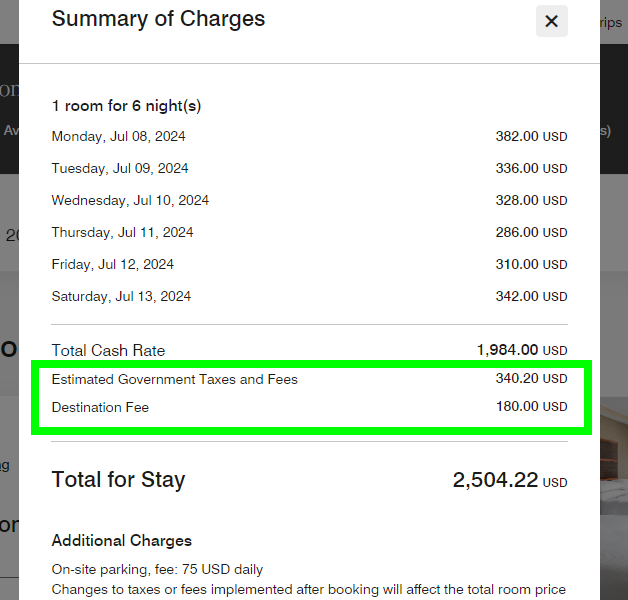Screen dimensions: 628x600
Task: Click the Destination Fee label
Action: 100,407
